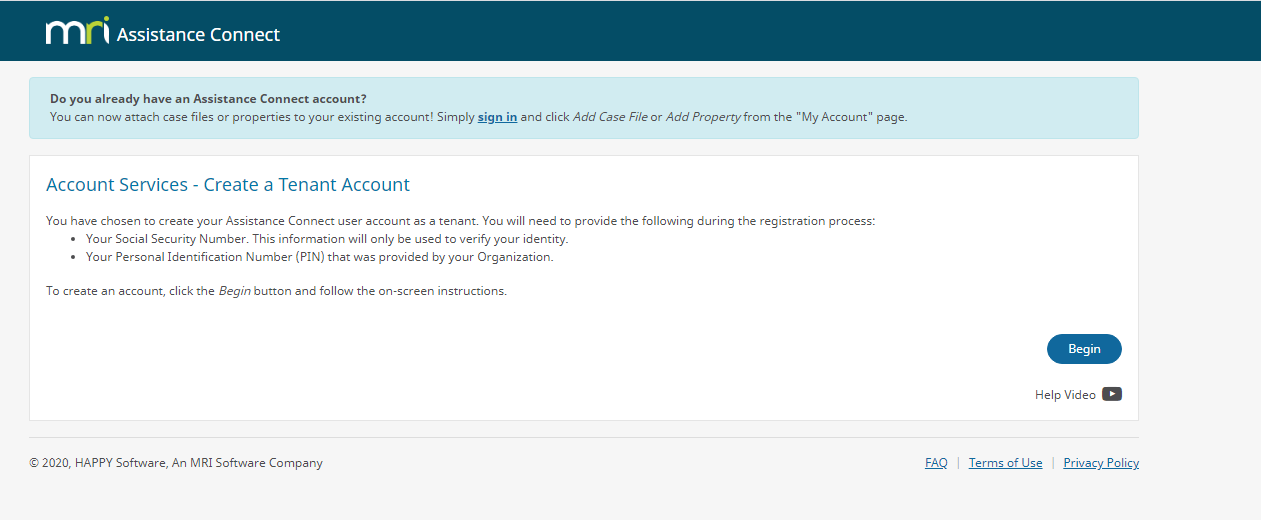Click the 'Do you already have an account' banner title
1261x520 pixels.
[208, 99]
